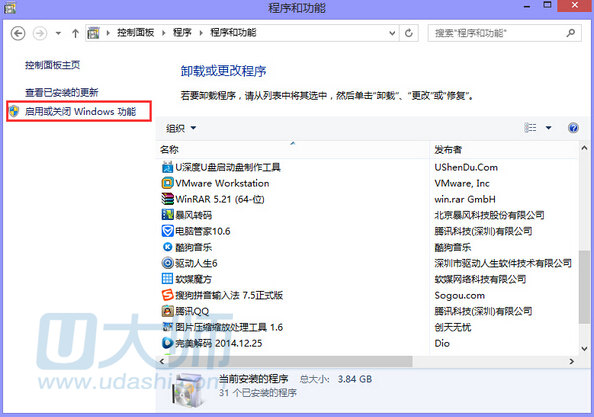594x417 pixels.
Task: Select 控制面板 in the breadcrumb path
Action: (x=136, y=33)
